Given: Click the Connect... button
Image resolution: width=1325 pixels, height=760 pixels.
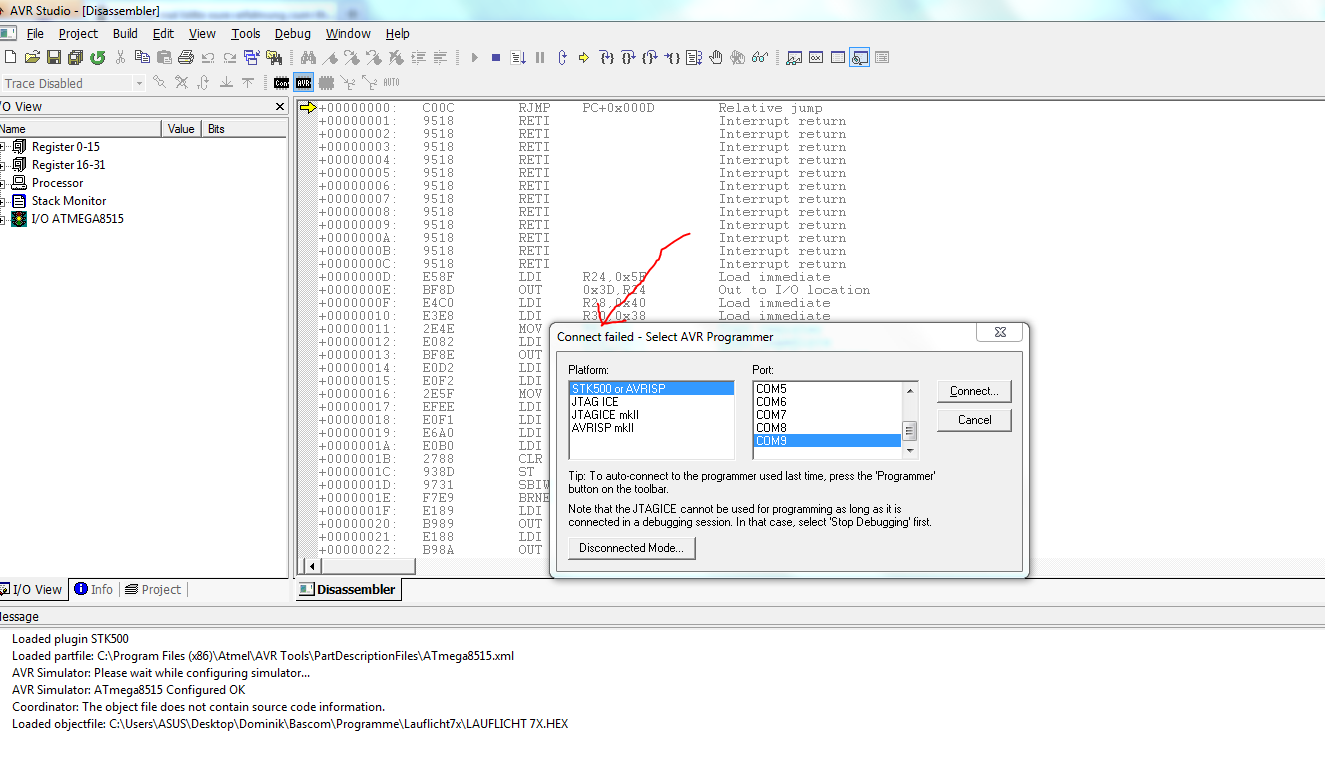Looking at the screenshot, I should [x=974, y=391].
